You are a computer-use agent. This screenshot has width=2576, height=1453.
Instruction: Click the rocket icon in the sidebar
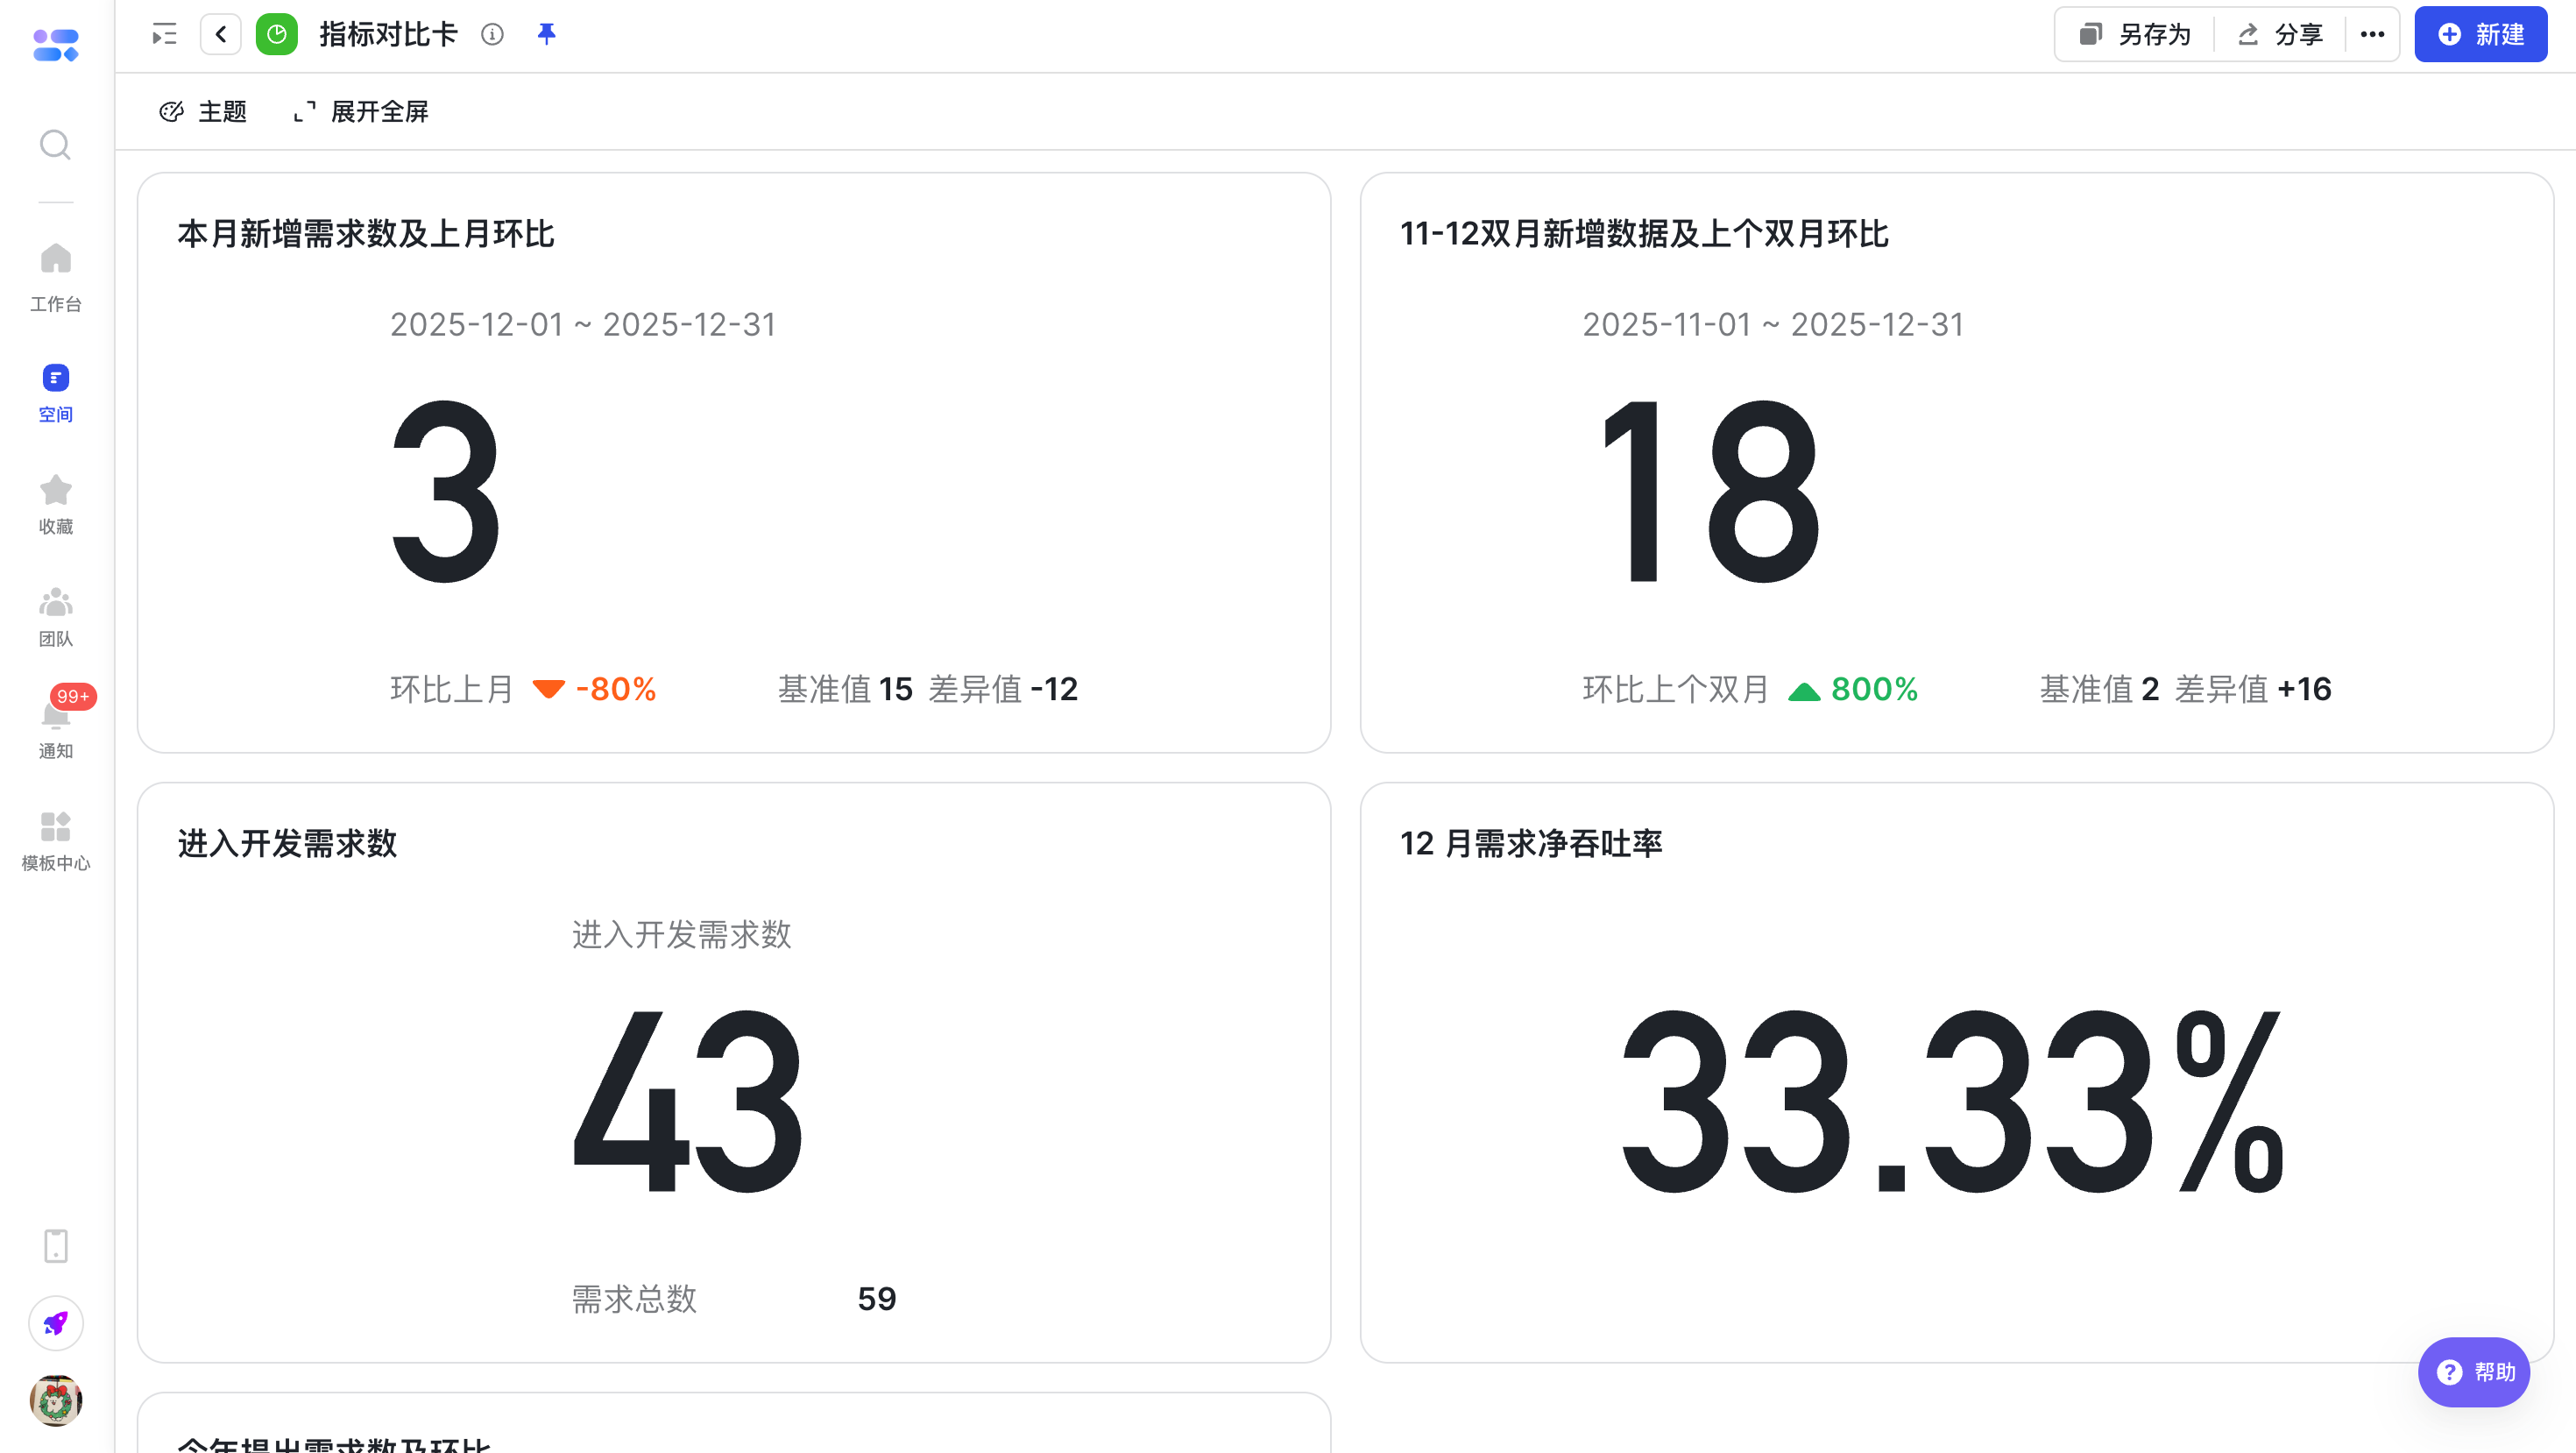tap(56, 1323)
